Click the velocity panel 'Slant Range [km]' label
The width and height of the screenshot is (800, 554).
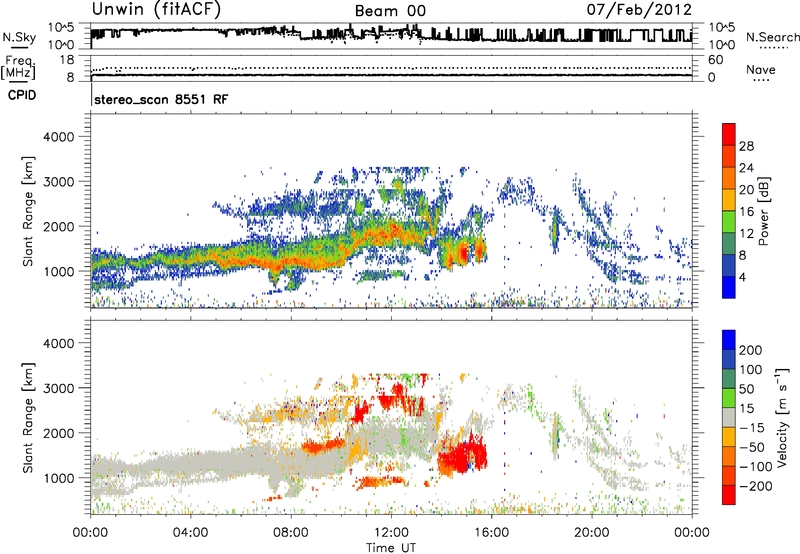[x=28, y=417]
